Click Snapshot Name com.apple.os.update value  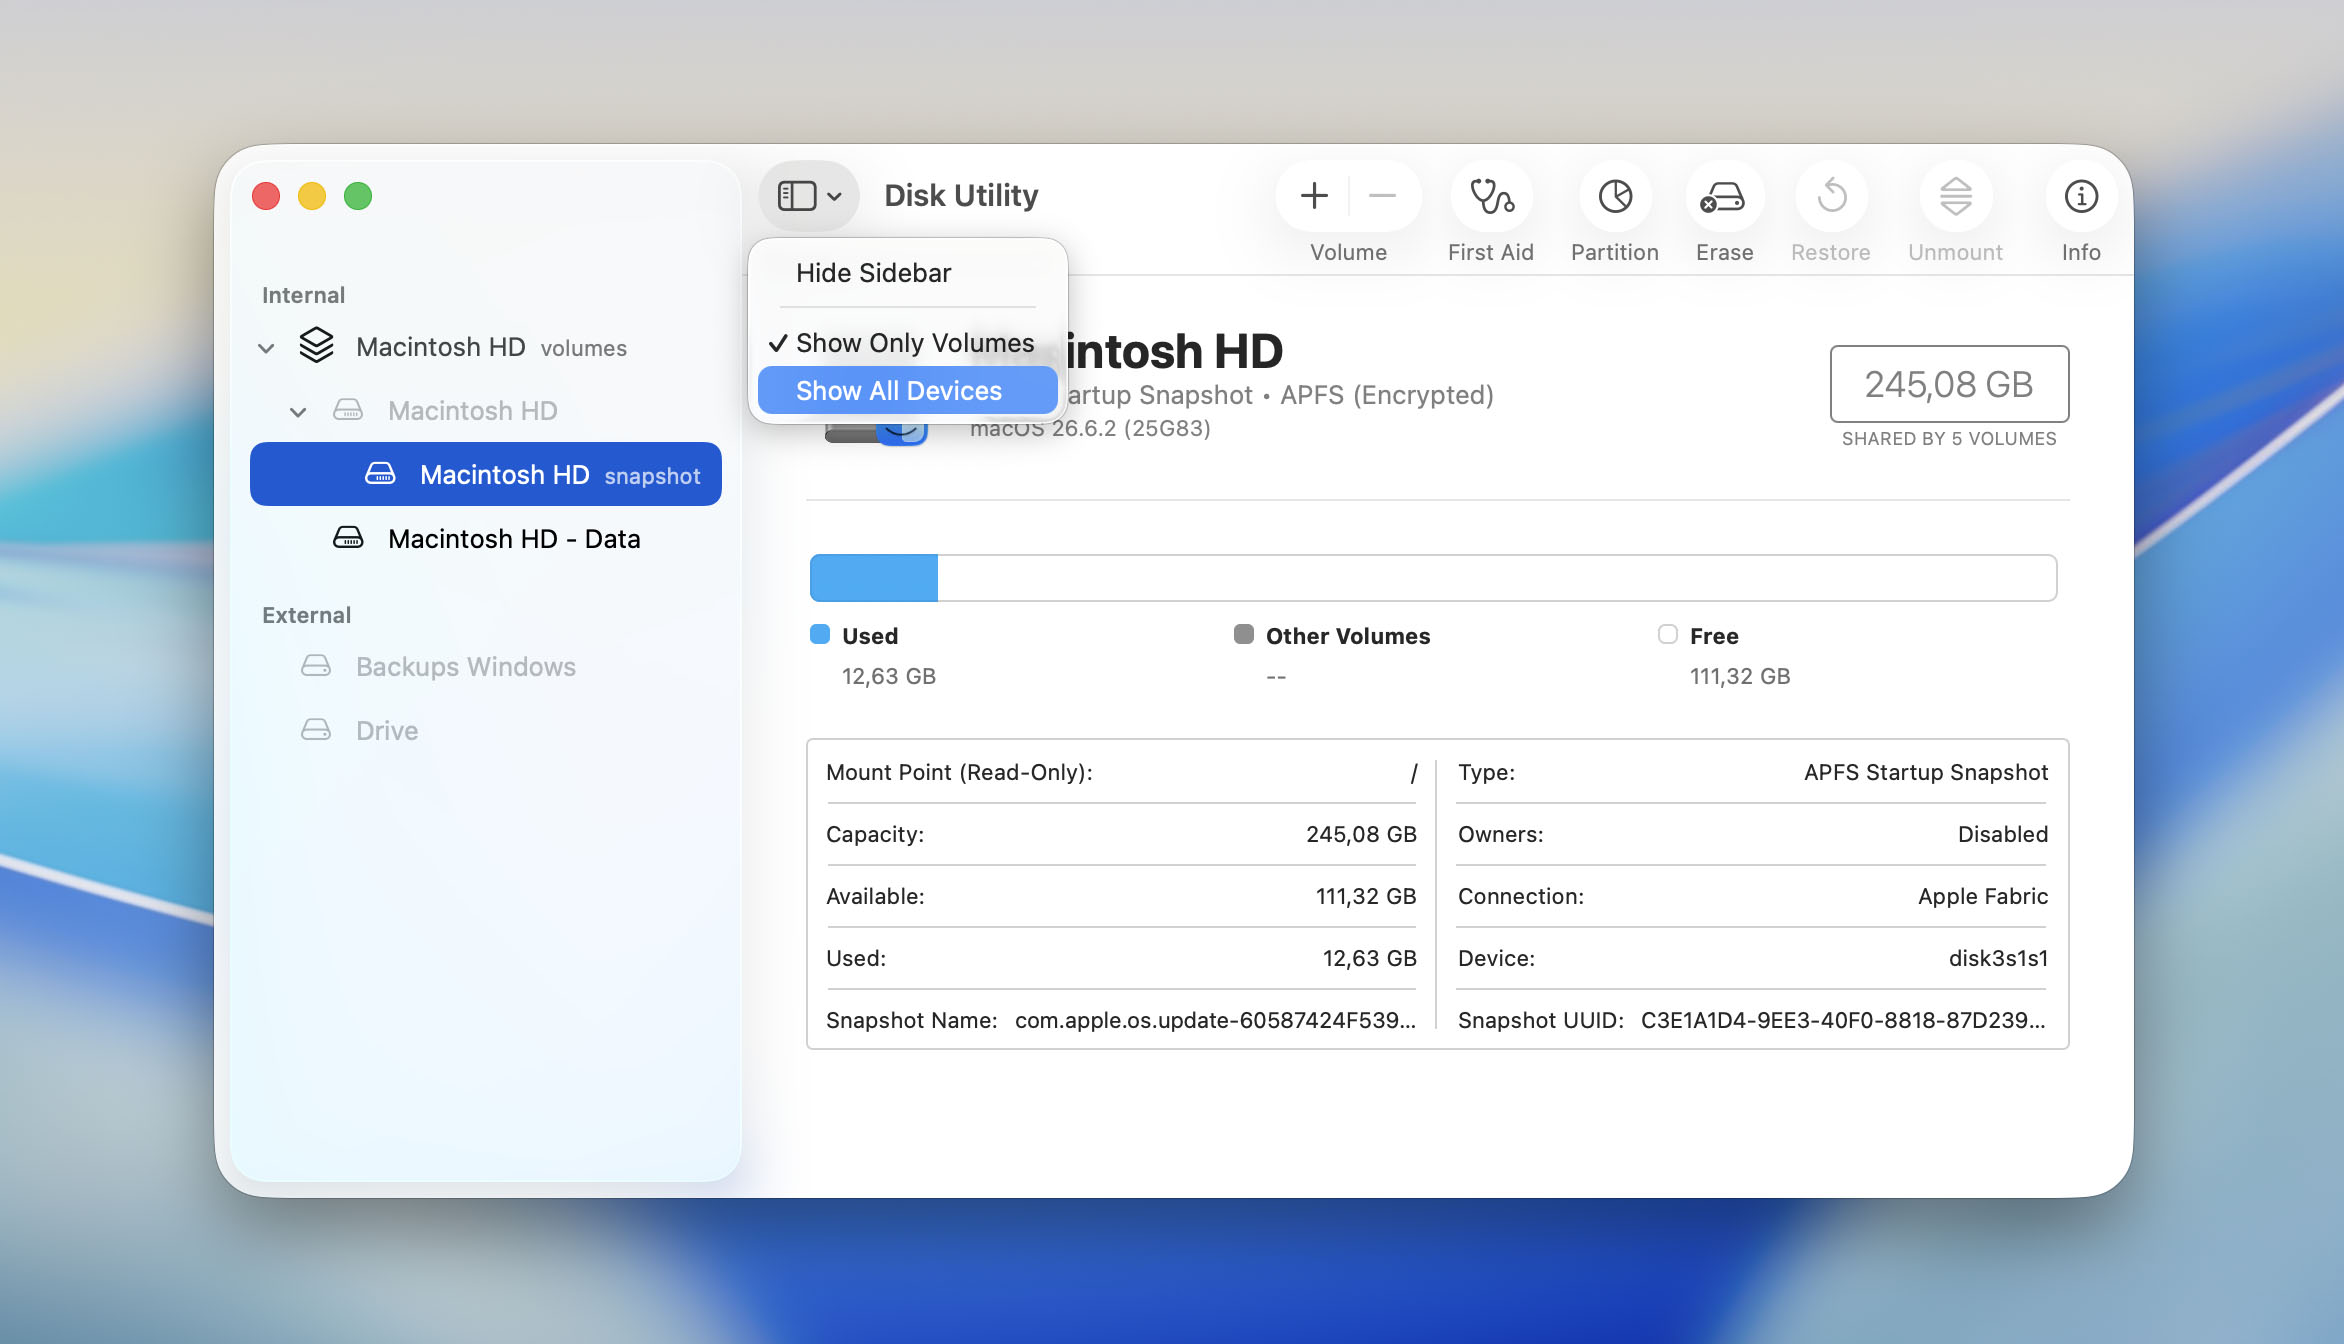point(1215,1020)
